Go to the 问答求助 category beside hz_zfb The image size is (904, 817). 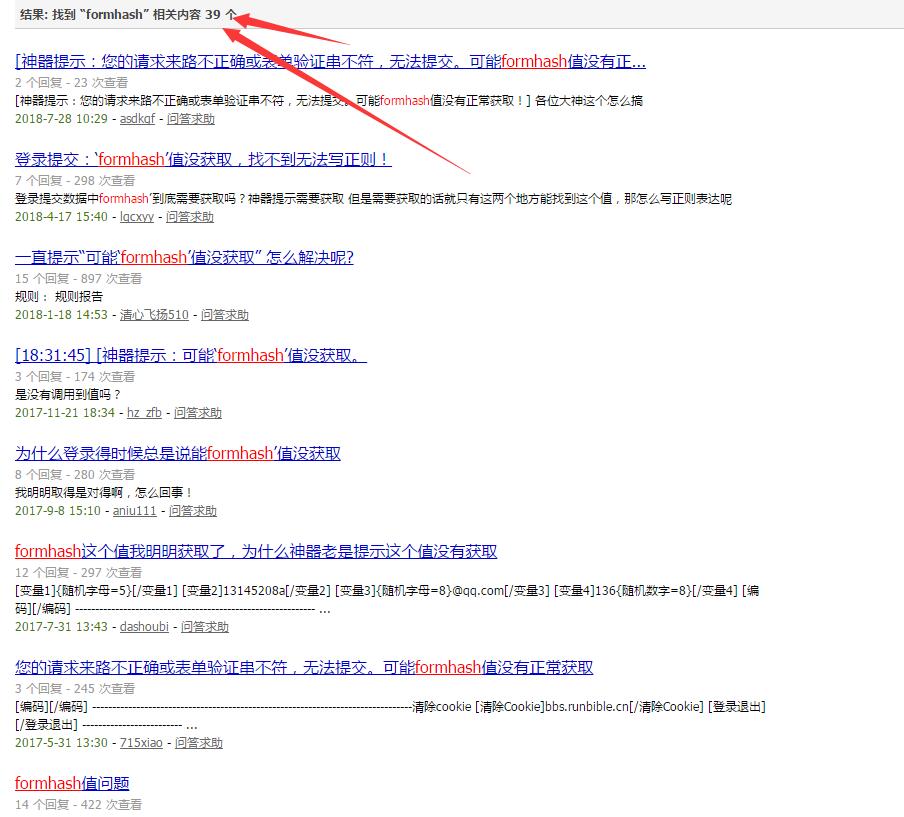(x=198, y=413)
